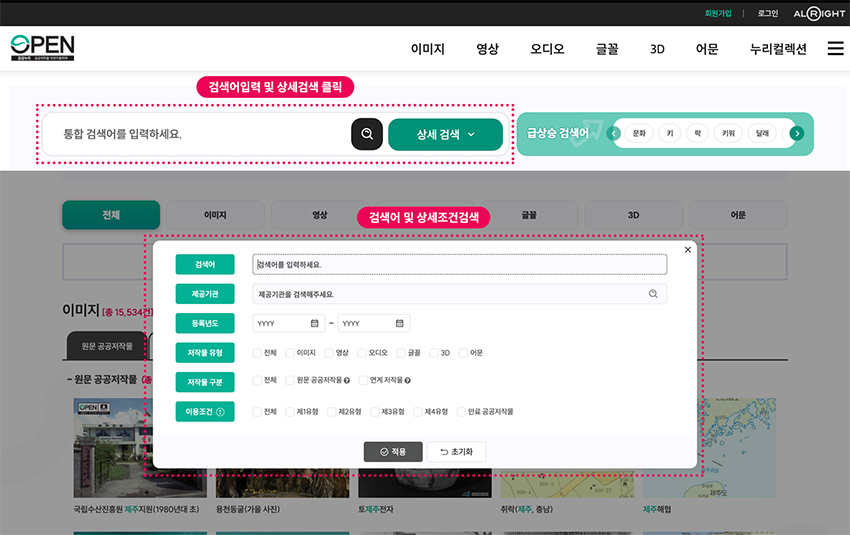This screenshot has width=850, height=535.
Task: Click the 달래 trending keyword chip
Action: tap(762, 133)
